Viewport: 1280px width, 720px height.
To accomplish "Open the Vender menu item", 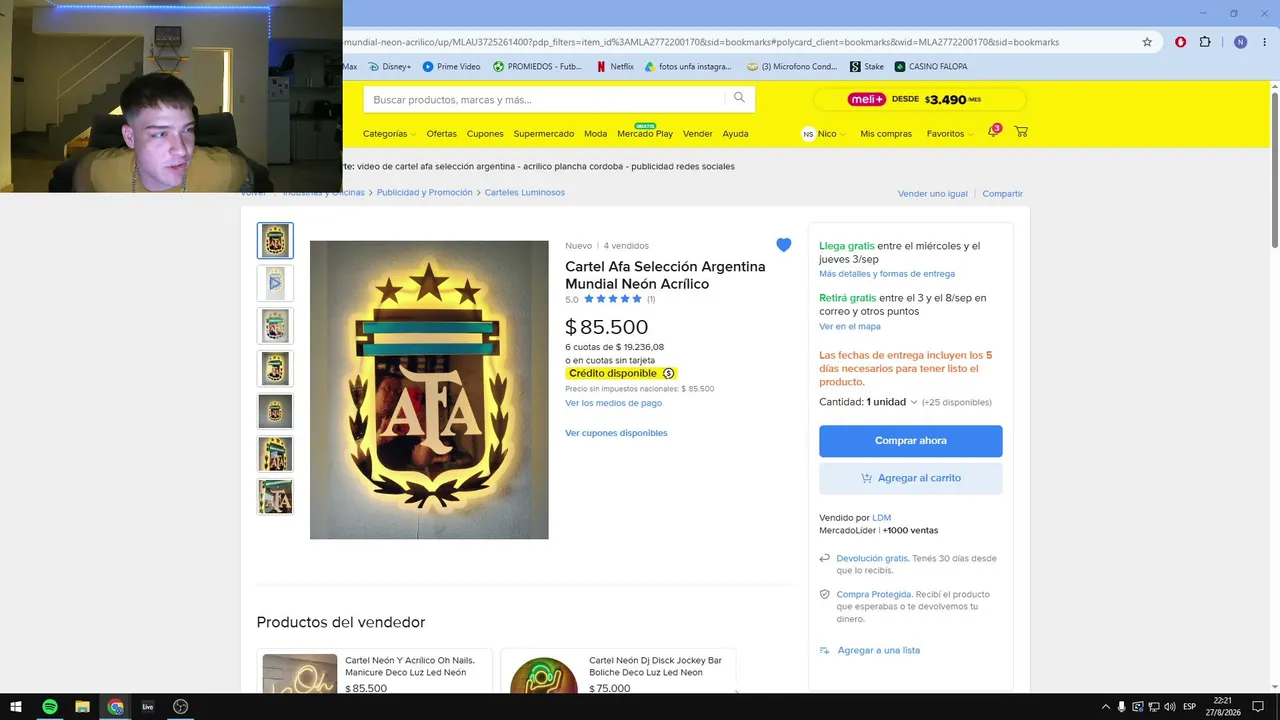I will 697,134.
